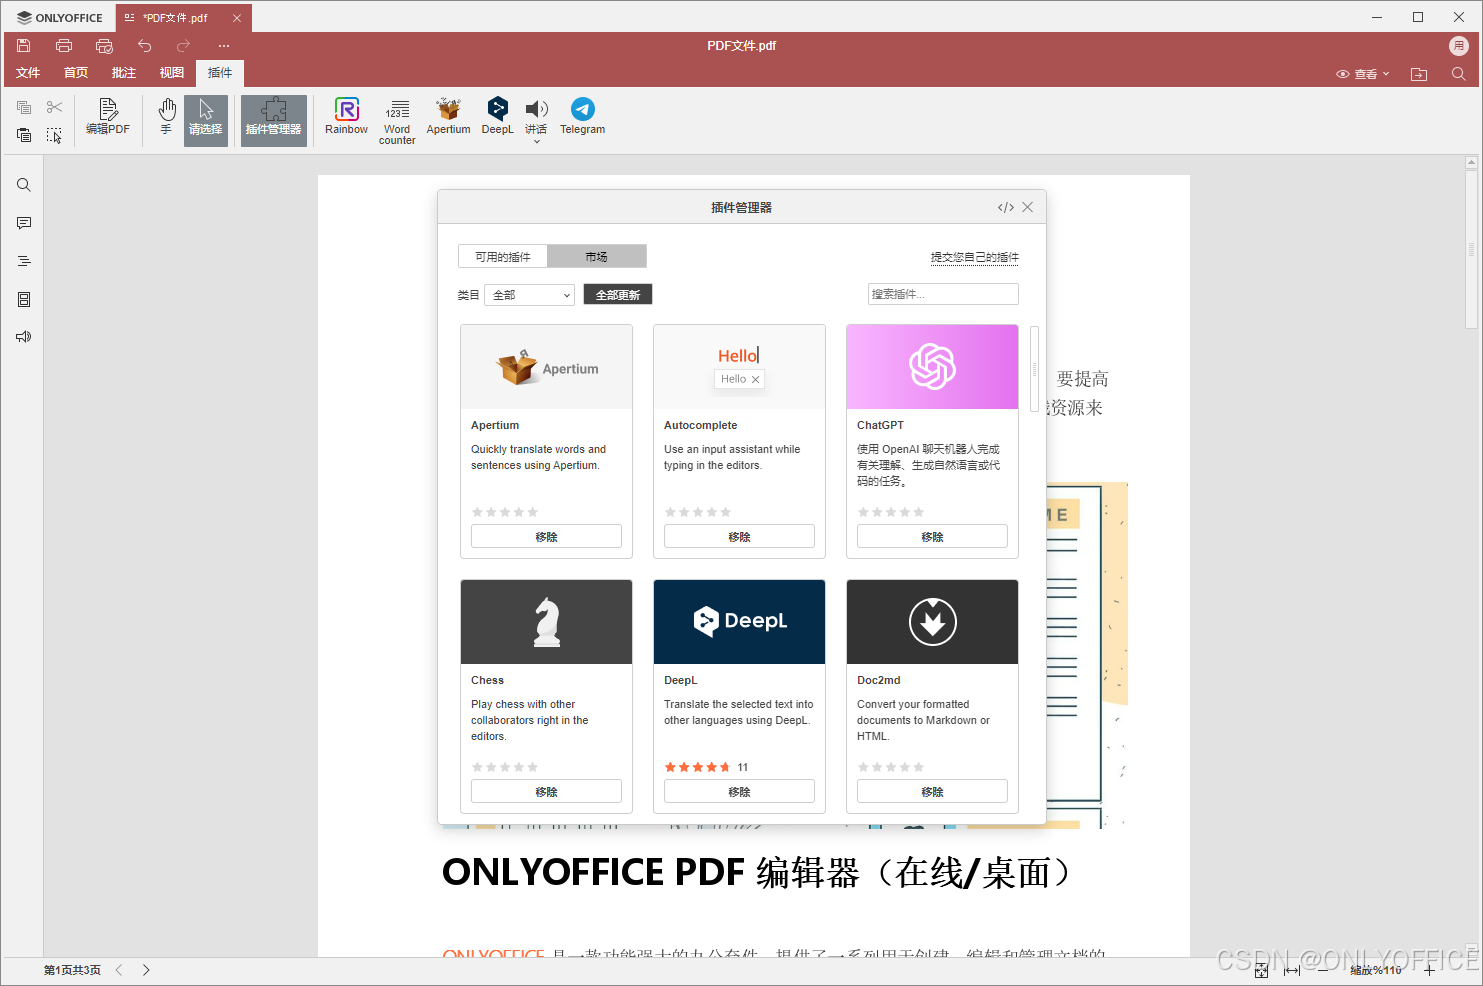Go to the next page arrow
Viewport: 1483px width, 986px height.
click(146, 970)
